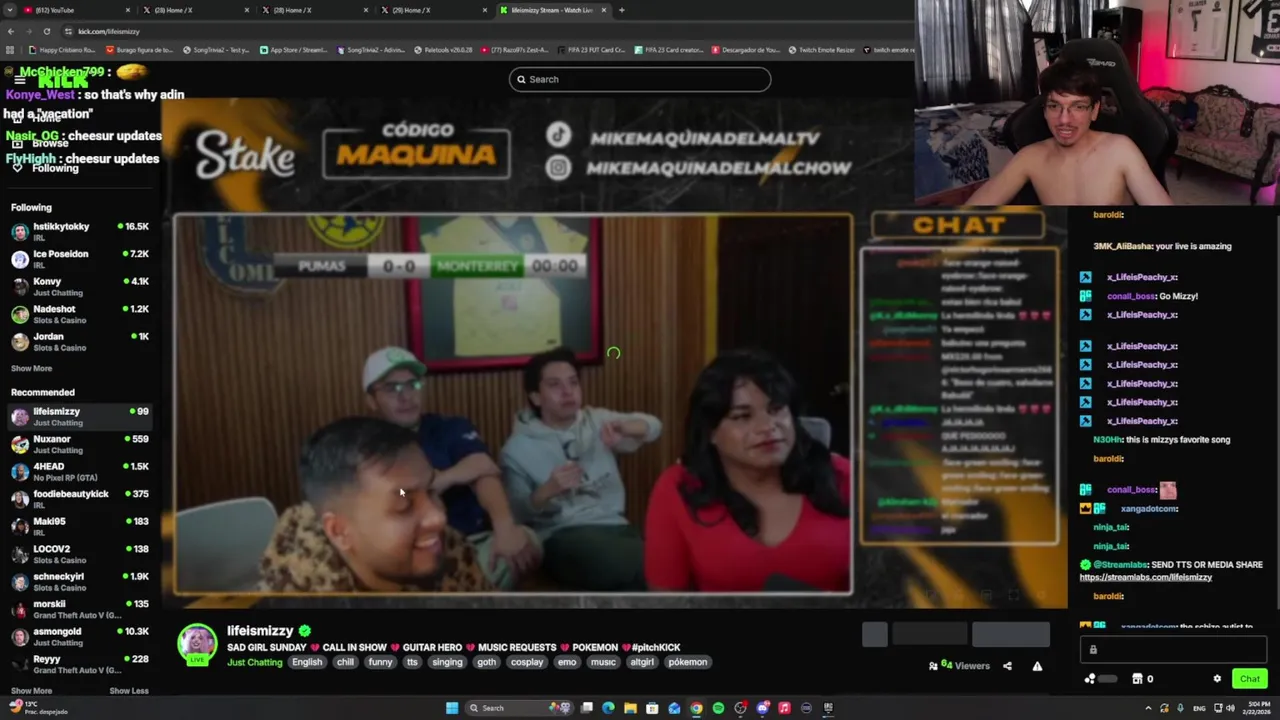Image resolution: width=1280 pixels, height=720 pixels.
Task: Open Just Chatting category link
Action: [254, 662]
